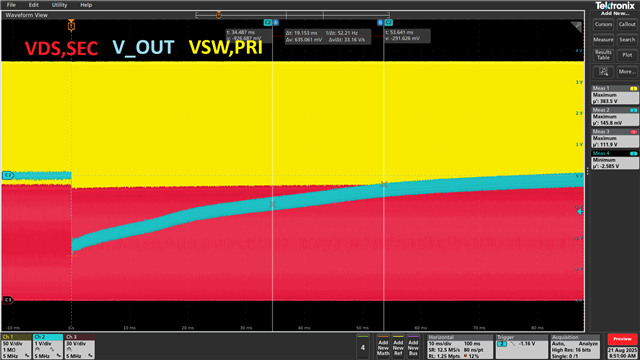Toggle the Ch 1 channel badge
This screenshot has width=640, height=360.
pos(16,347)
